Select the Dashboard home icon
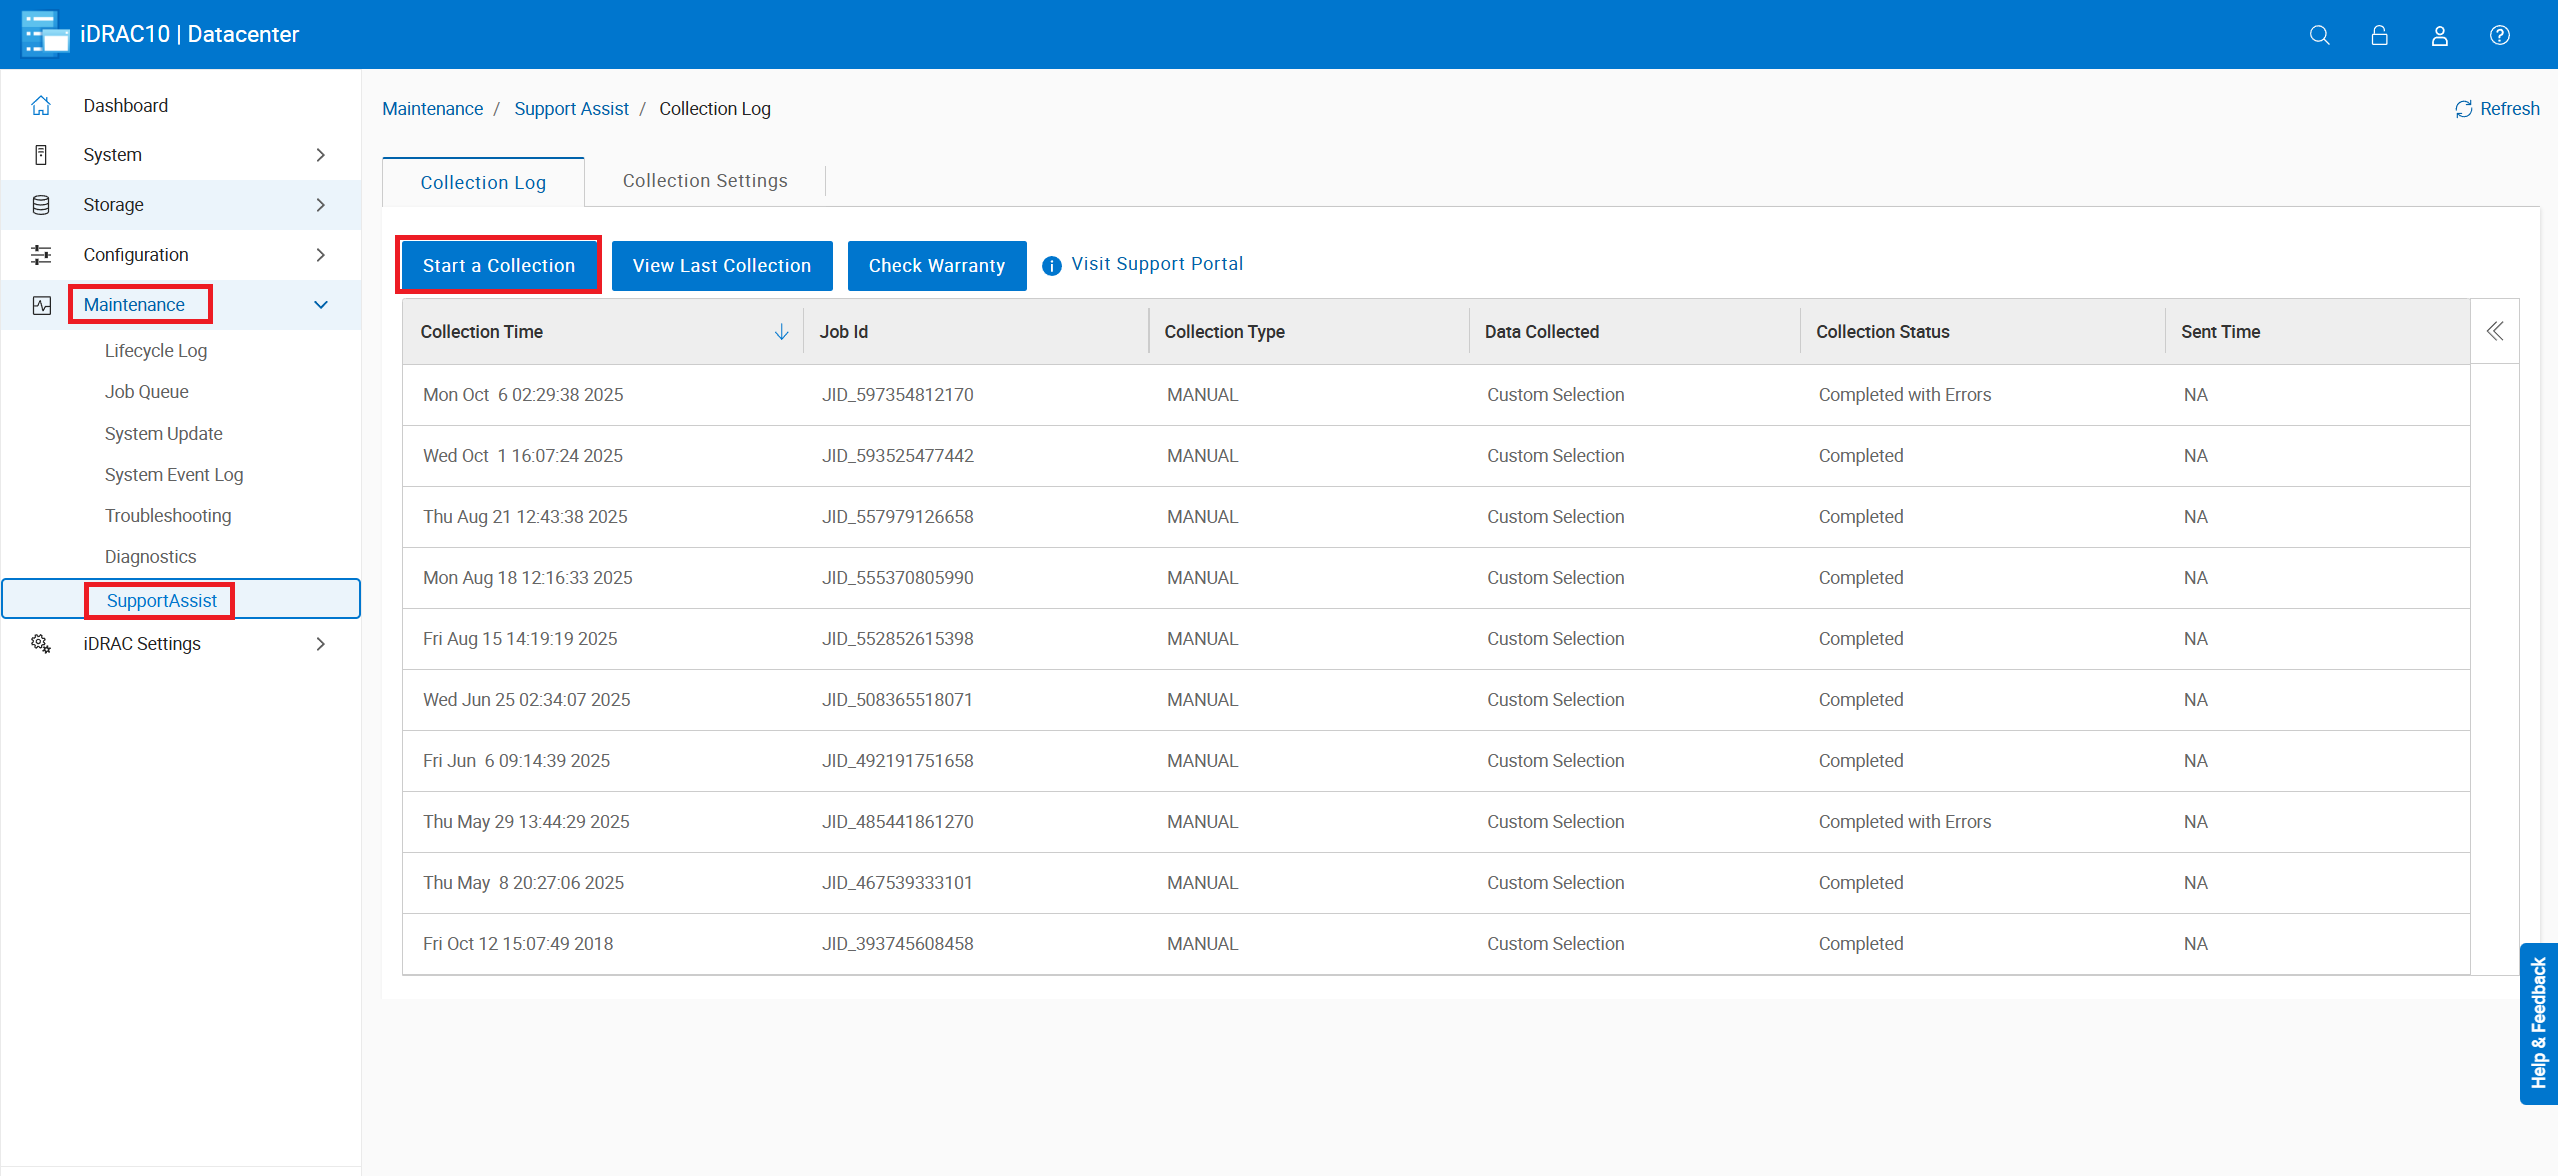This screenshot has width=2558, height=1176. coord(40,104)
